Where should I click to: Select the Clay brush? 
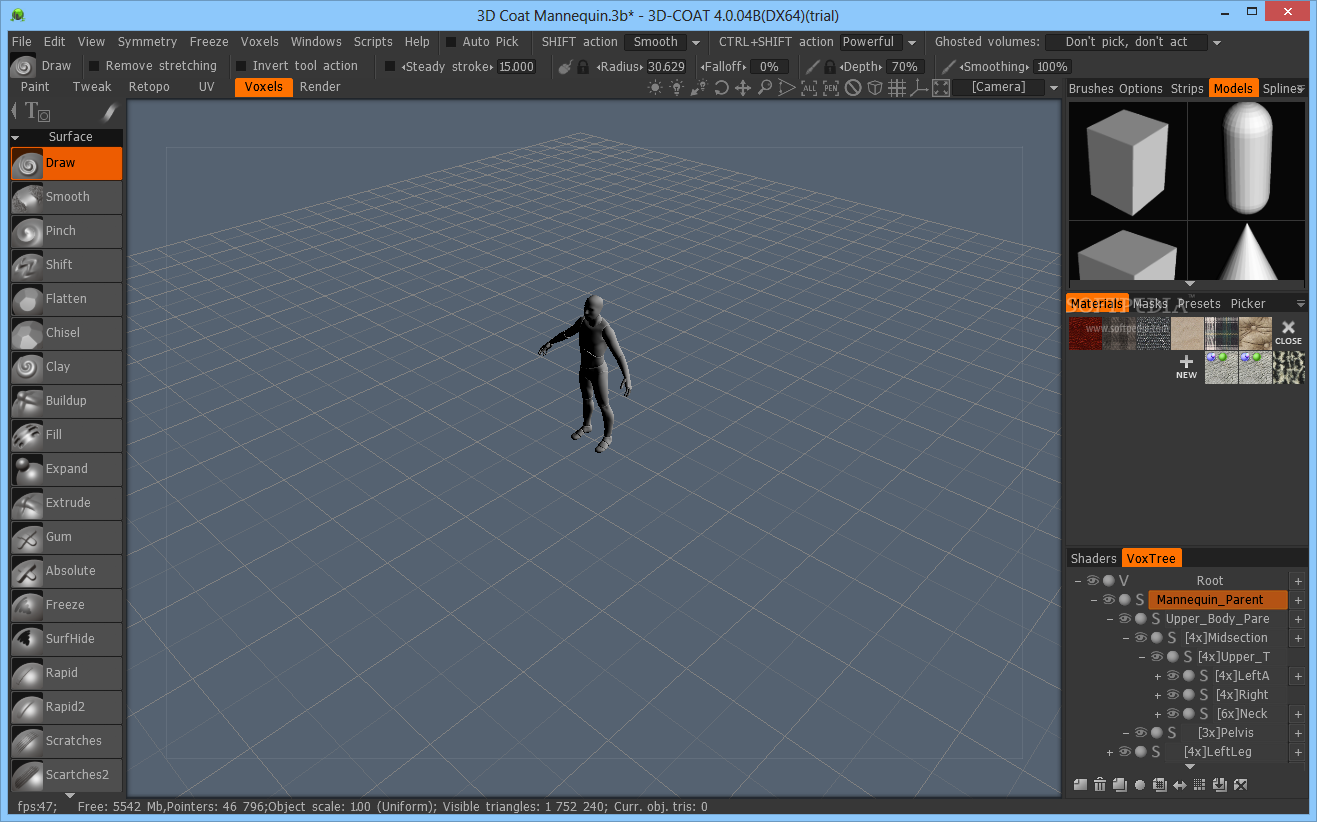[66, 367]
